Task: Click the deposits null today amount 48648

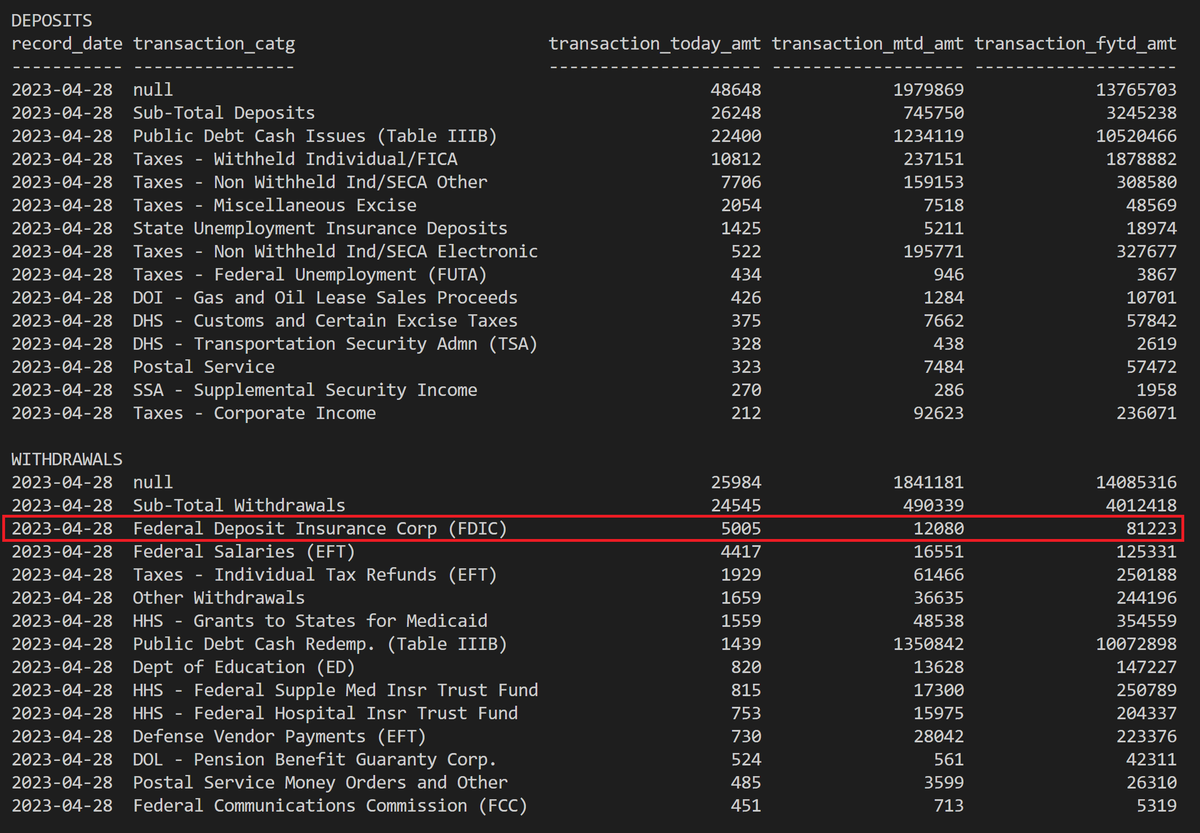Action: point(736,90)
